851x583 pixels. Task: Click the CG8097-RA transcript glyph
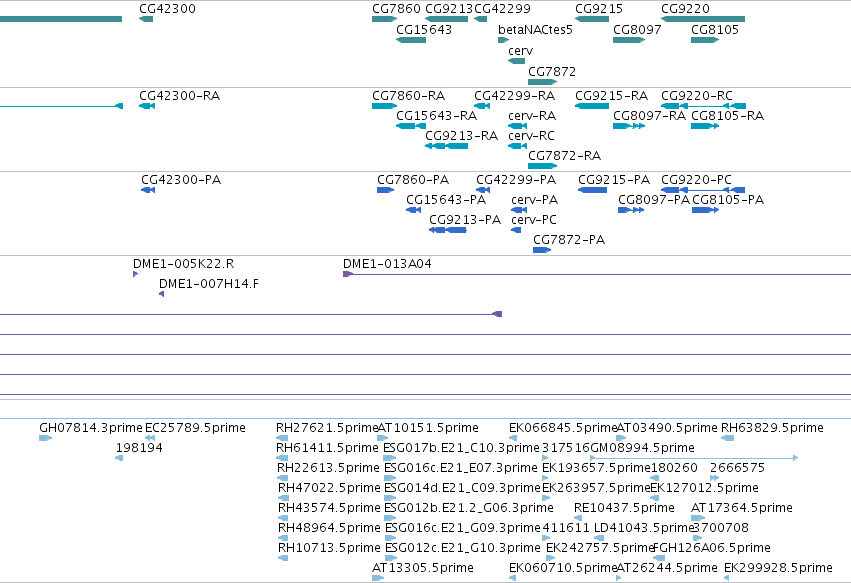pyautogui.click(x=629, y=126)
